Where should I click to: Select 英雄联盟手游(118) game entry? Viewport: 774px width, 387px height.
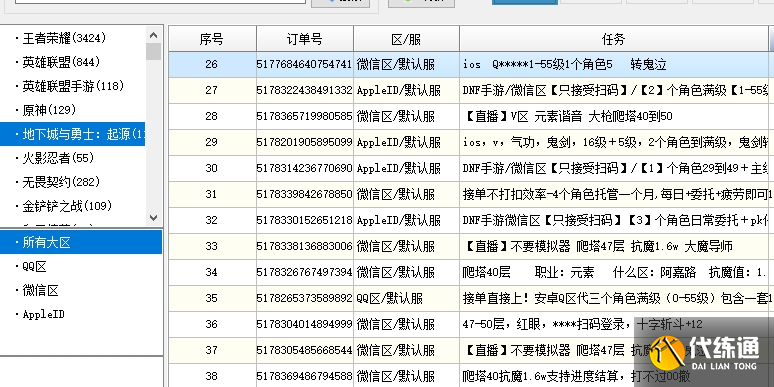click(x=73, y=86)
